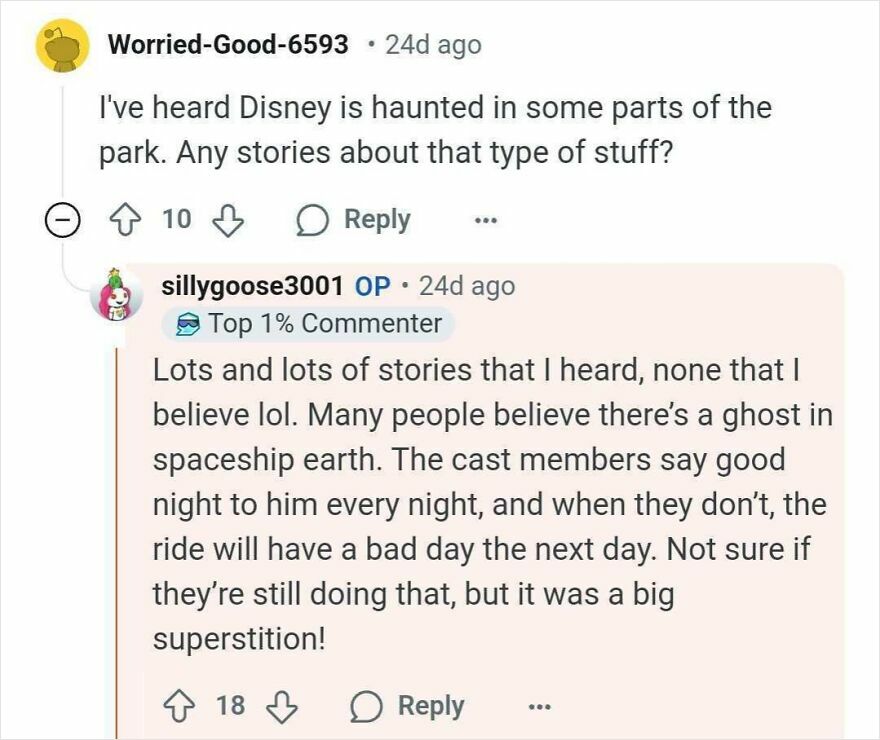Downvote sillygoose3001's reply

[x=284, y=705]
